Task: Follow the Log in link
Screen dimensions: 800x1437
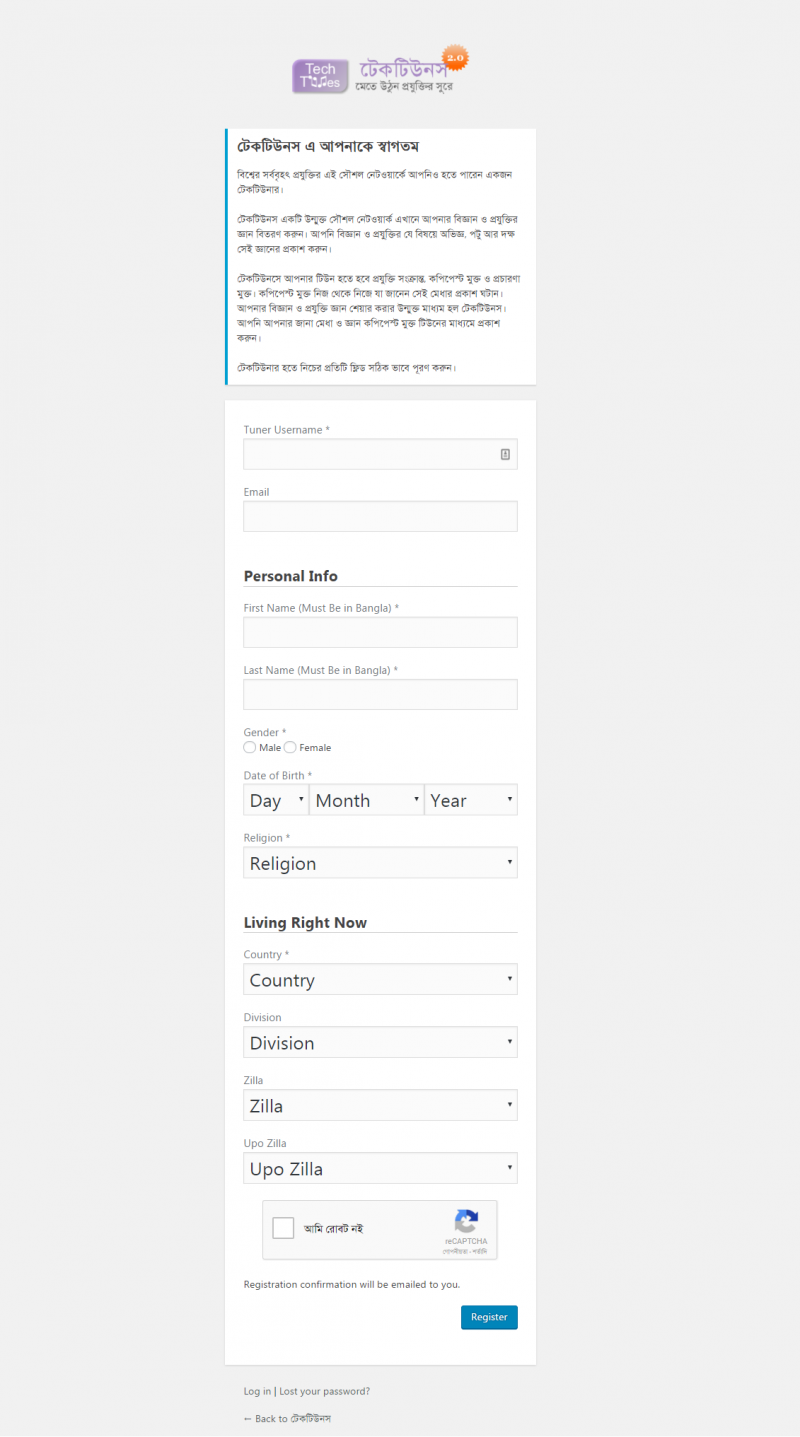Action: (x=257, y=1391)
